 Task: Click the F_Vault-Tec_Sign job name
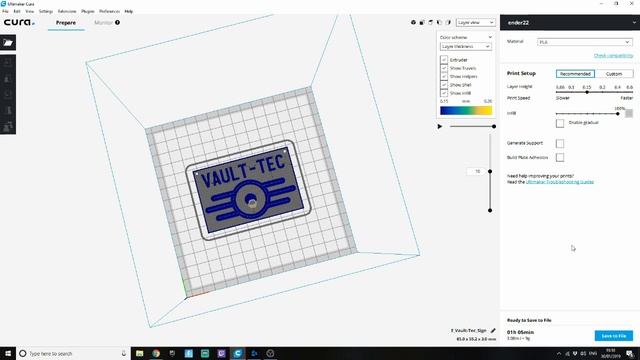[469, 330]
